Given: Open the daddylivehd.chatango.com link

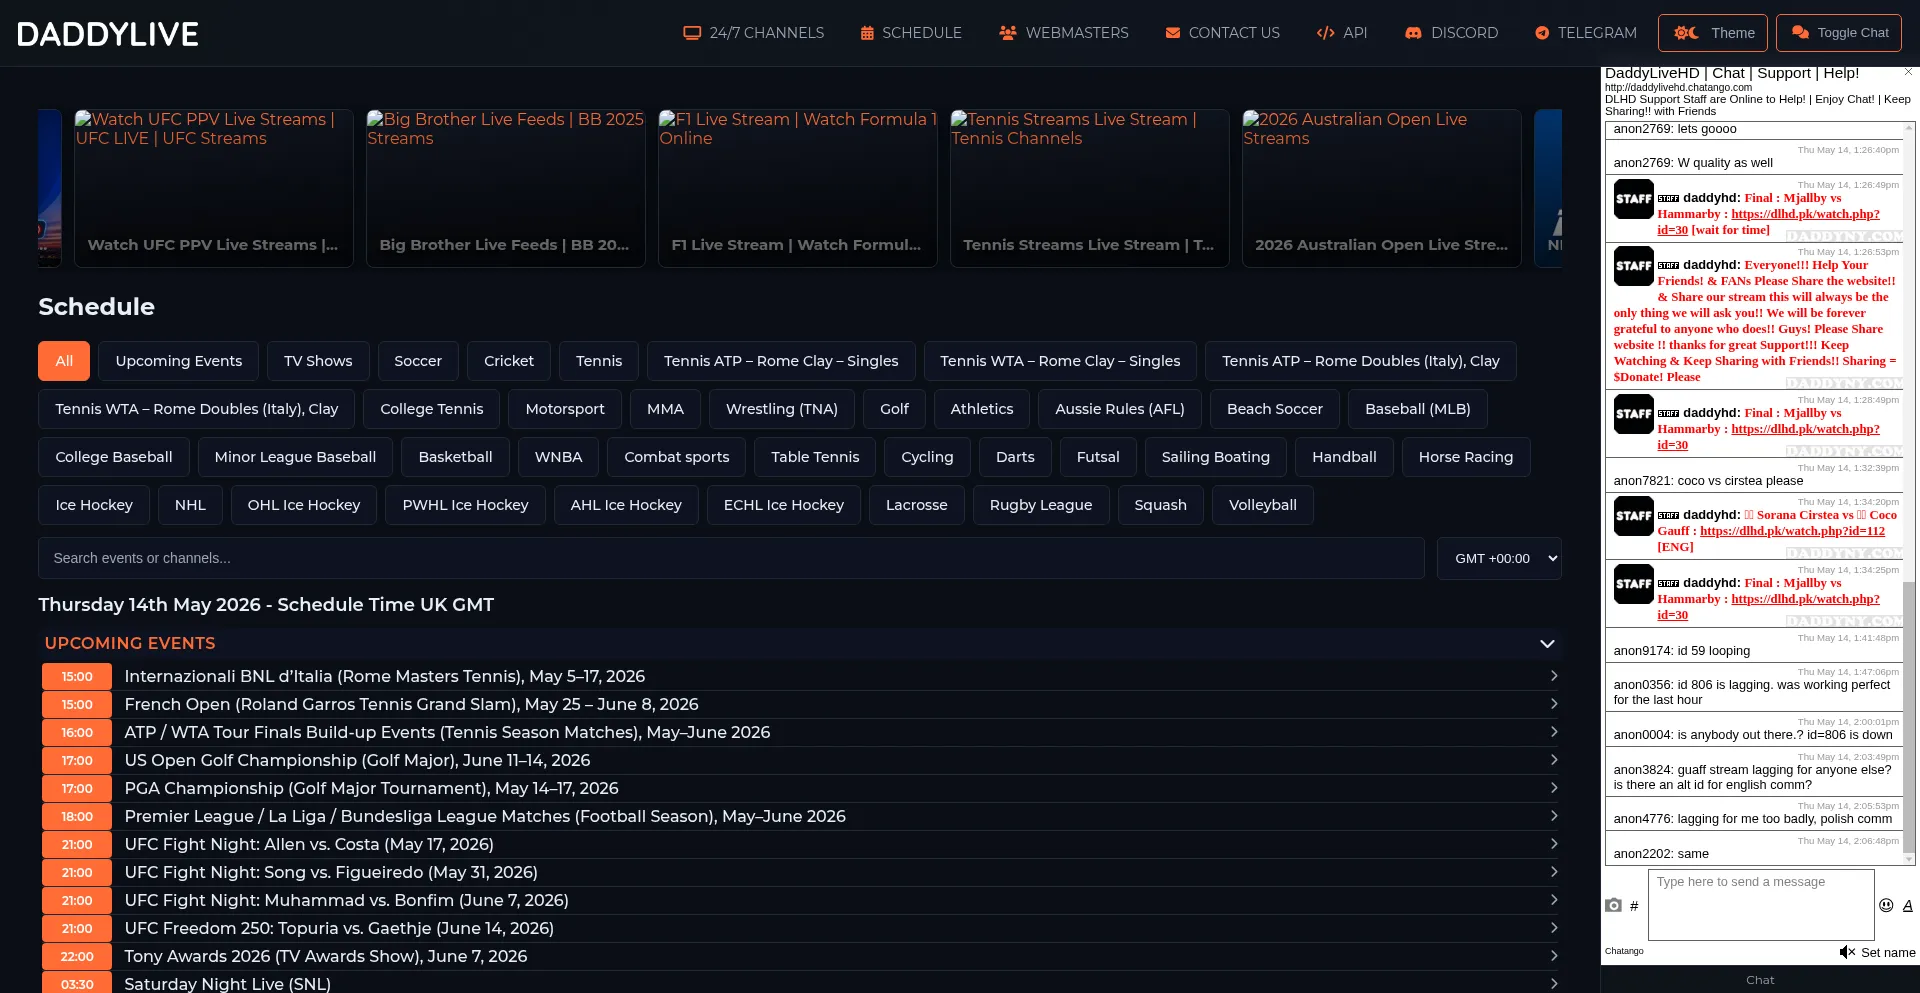Looking at the screenshot, I should pyautogui.click(x=1678, y=87).
